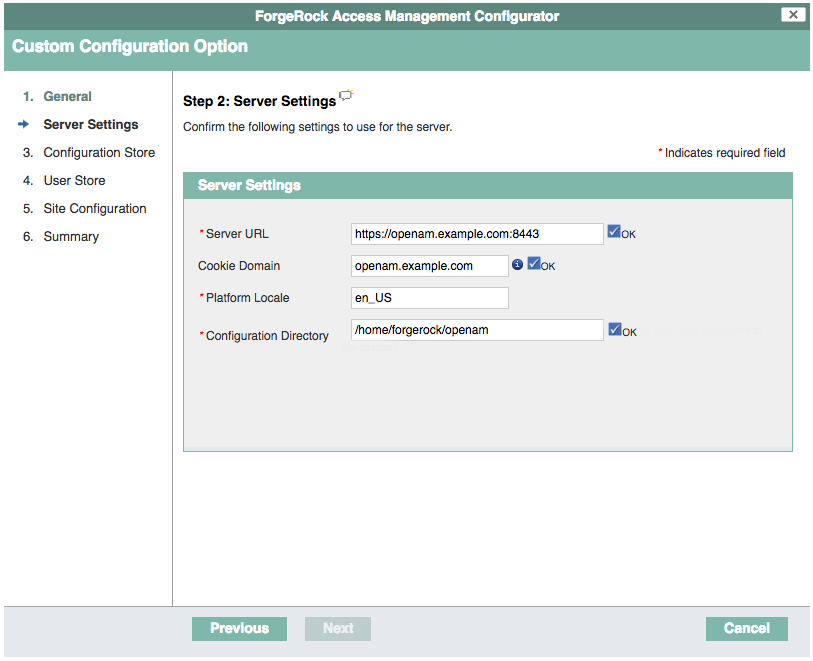Click the OK checkmark beside Server URL
Viewport: 813px width, 661px height.
[x=614, y=231]
